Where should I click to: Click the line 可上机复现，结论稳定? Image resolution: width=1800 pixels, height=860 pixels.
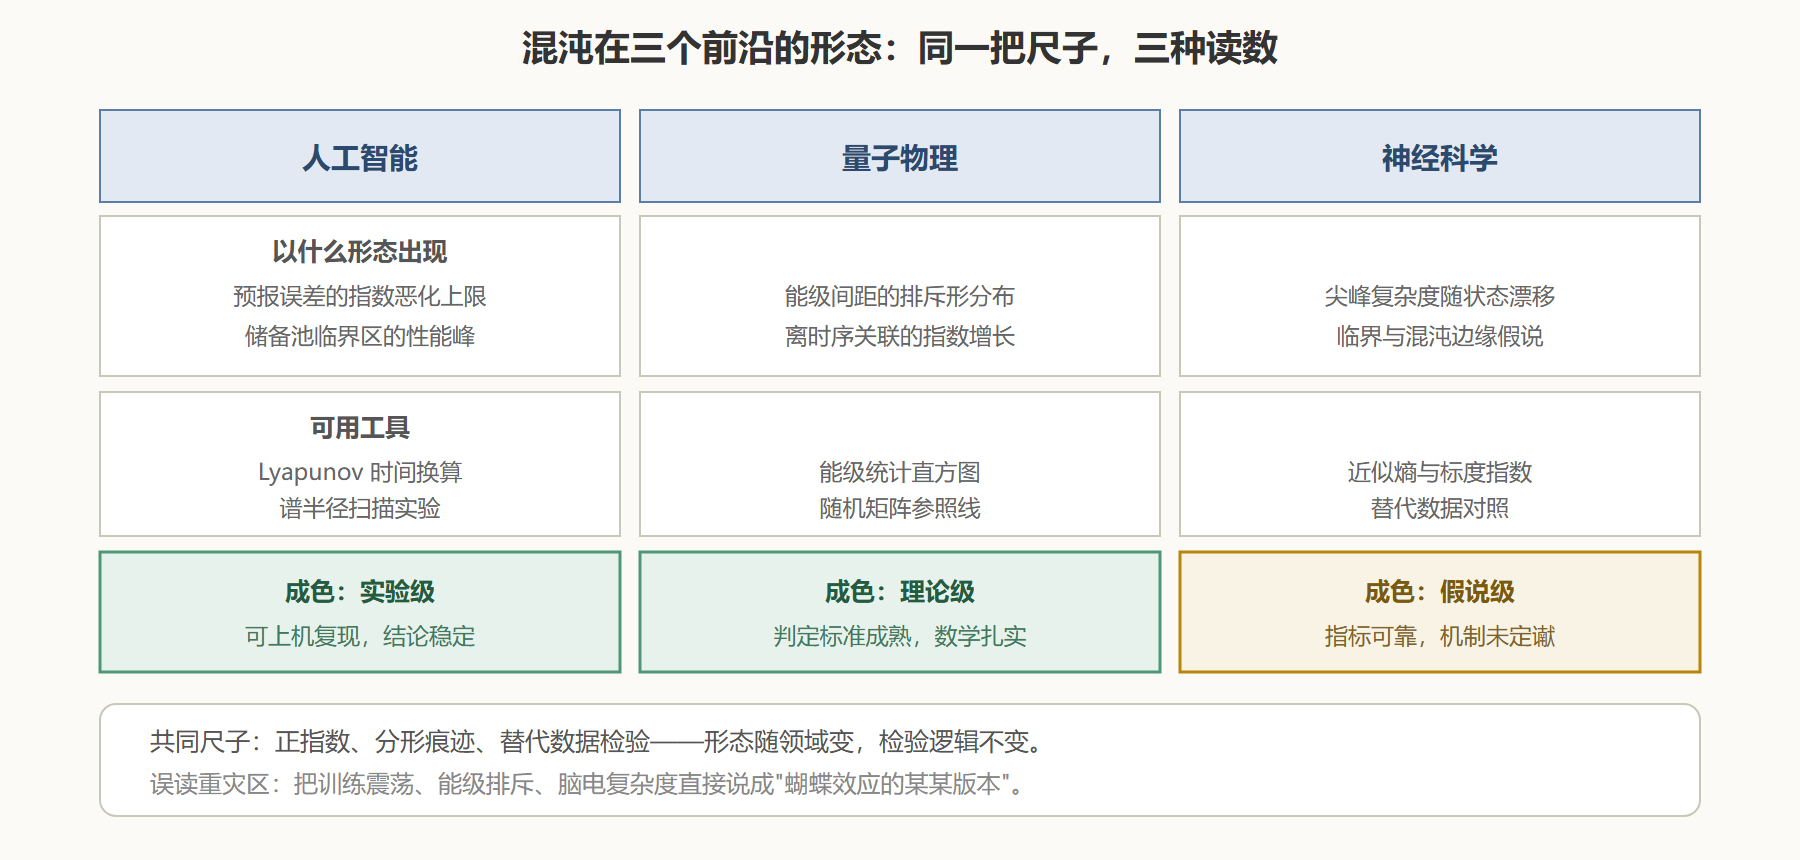(360, 636)
